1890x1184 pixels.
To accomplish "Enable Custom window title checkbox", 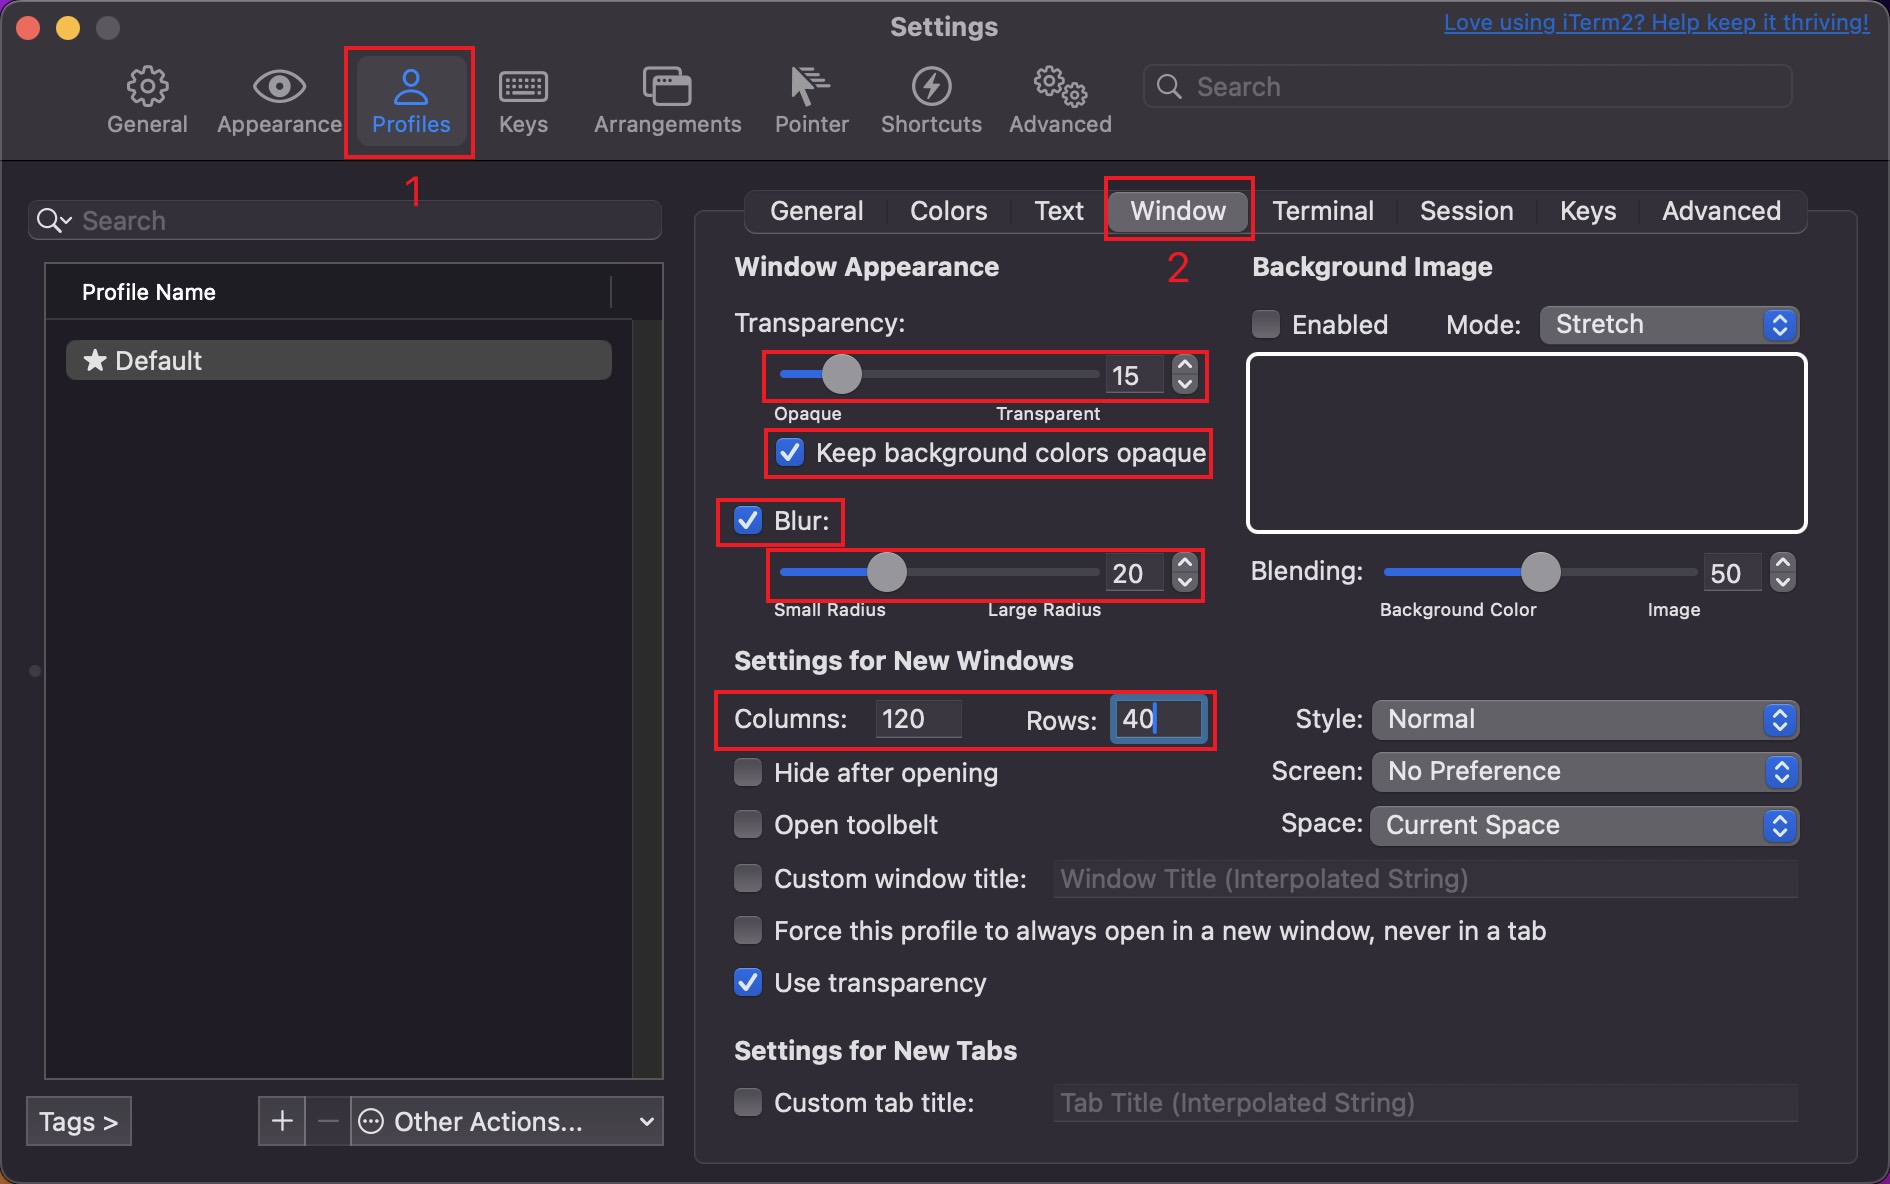I will coord(748,878).
